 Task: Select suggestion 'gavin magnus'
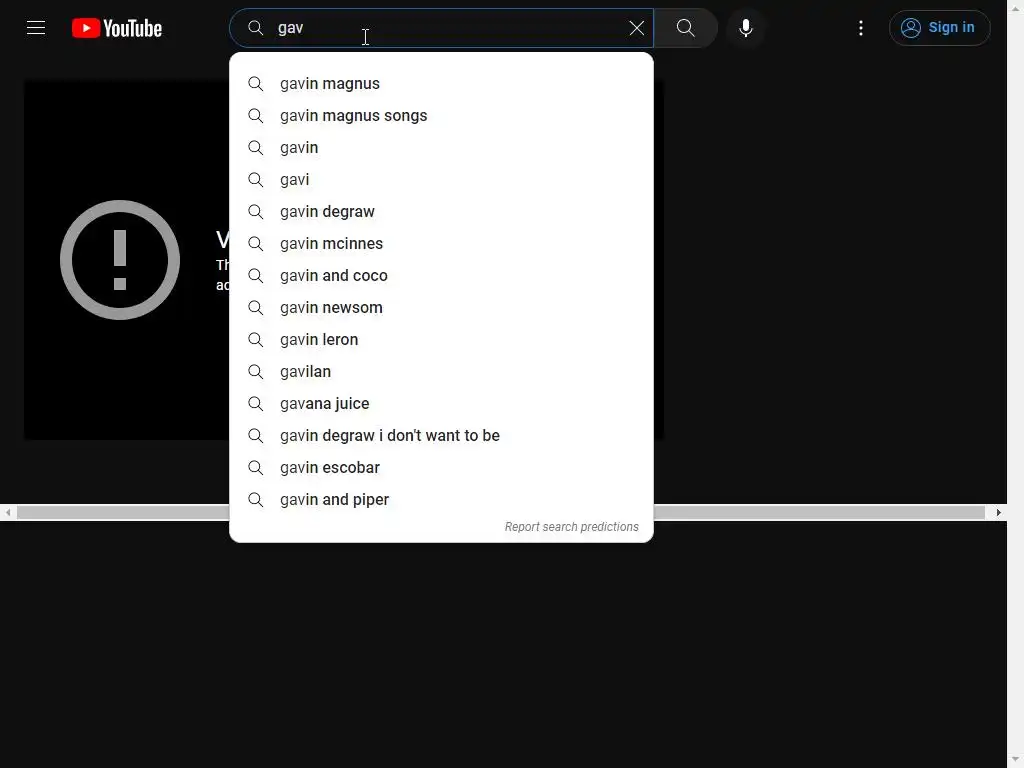441,84
